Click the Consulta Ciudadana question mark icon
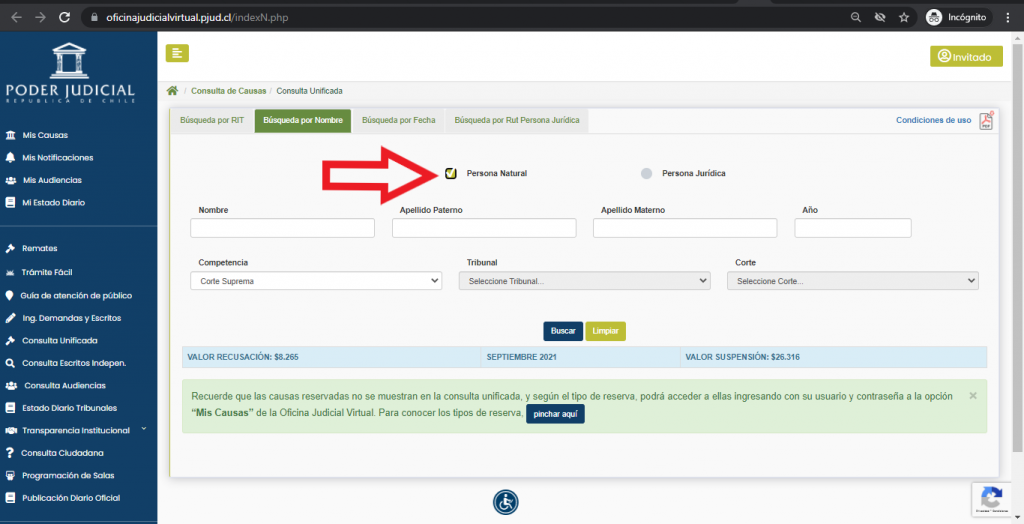 coord(10,453)
